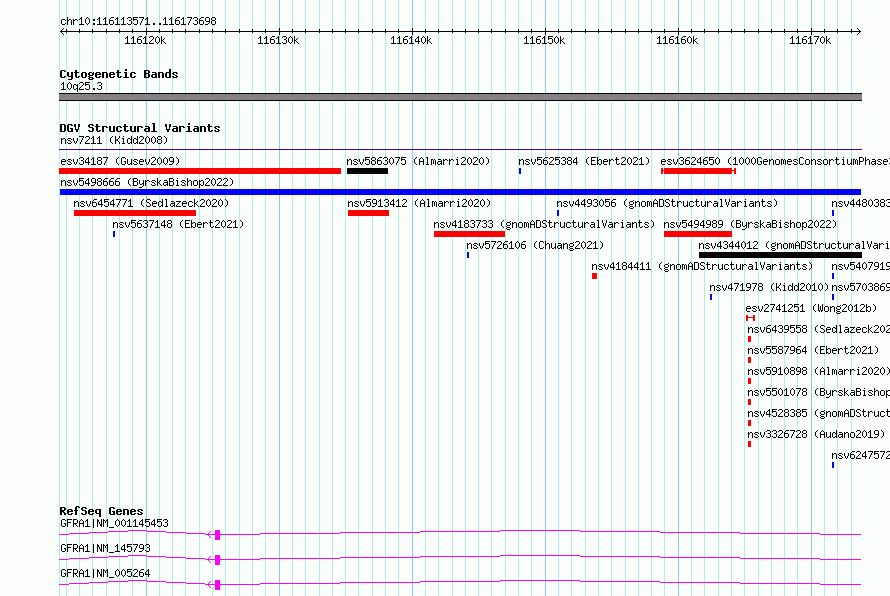This screenshot has width=890, height=596.
Task: Click the nsv5625384 (Ebert2021) blue marker
Action: point(520,171)
